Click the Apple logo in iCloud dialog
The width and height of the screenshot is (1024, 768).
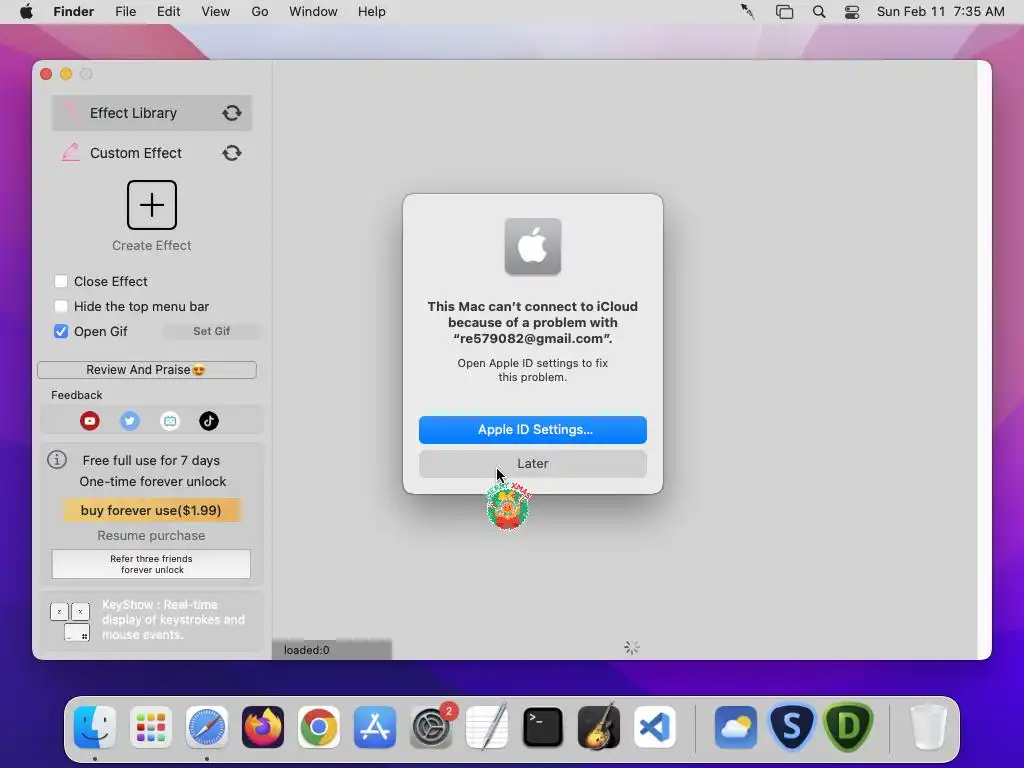coord(533,247)
